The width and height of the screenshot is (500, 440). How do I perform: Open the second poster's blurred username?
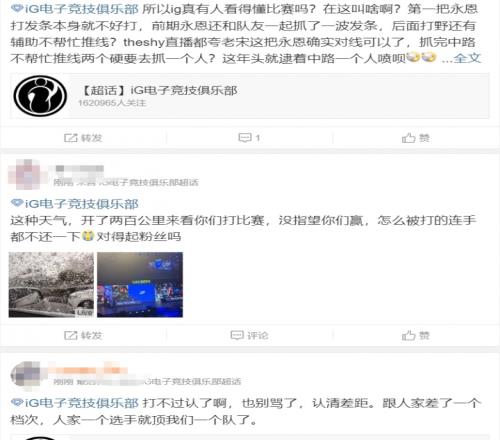[79, 169]
